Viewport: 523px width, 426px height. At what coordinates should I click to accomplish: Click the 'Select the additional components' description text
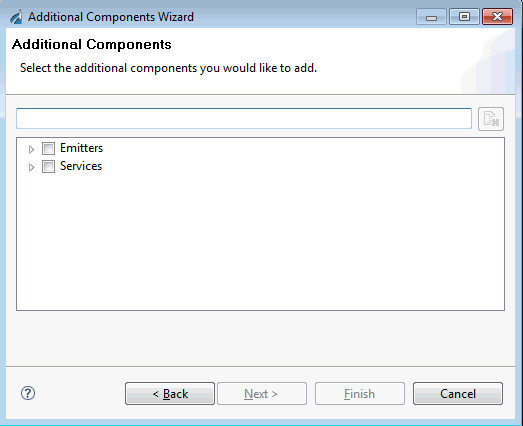[x=168, y=68]
